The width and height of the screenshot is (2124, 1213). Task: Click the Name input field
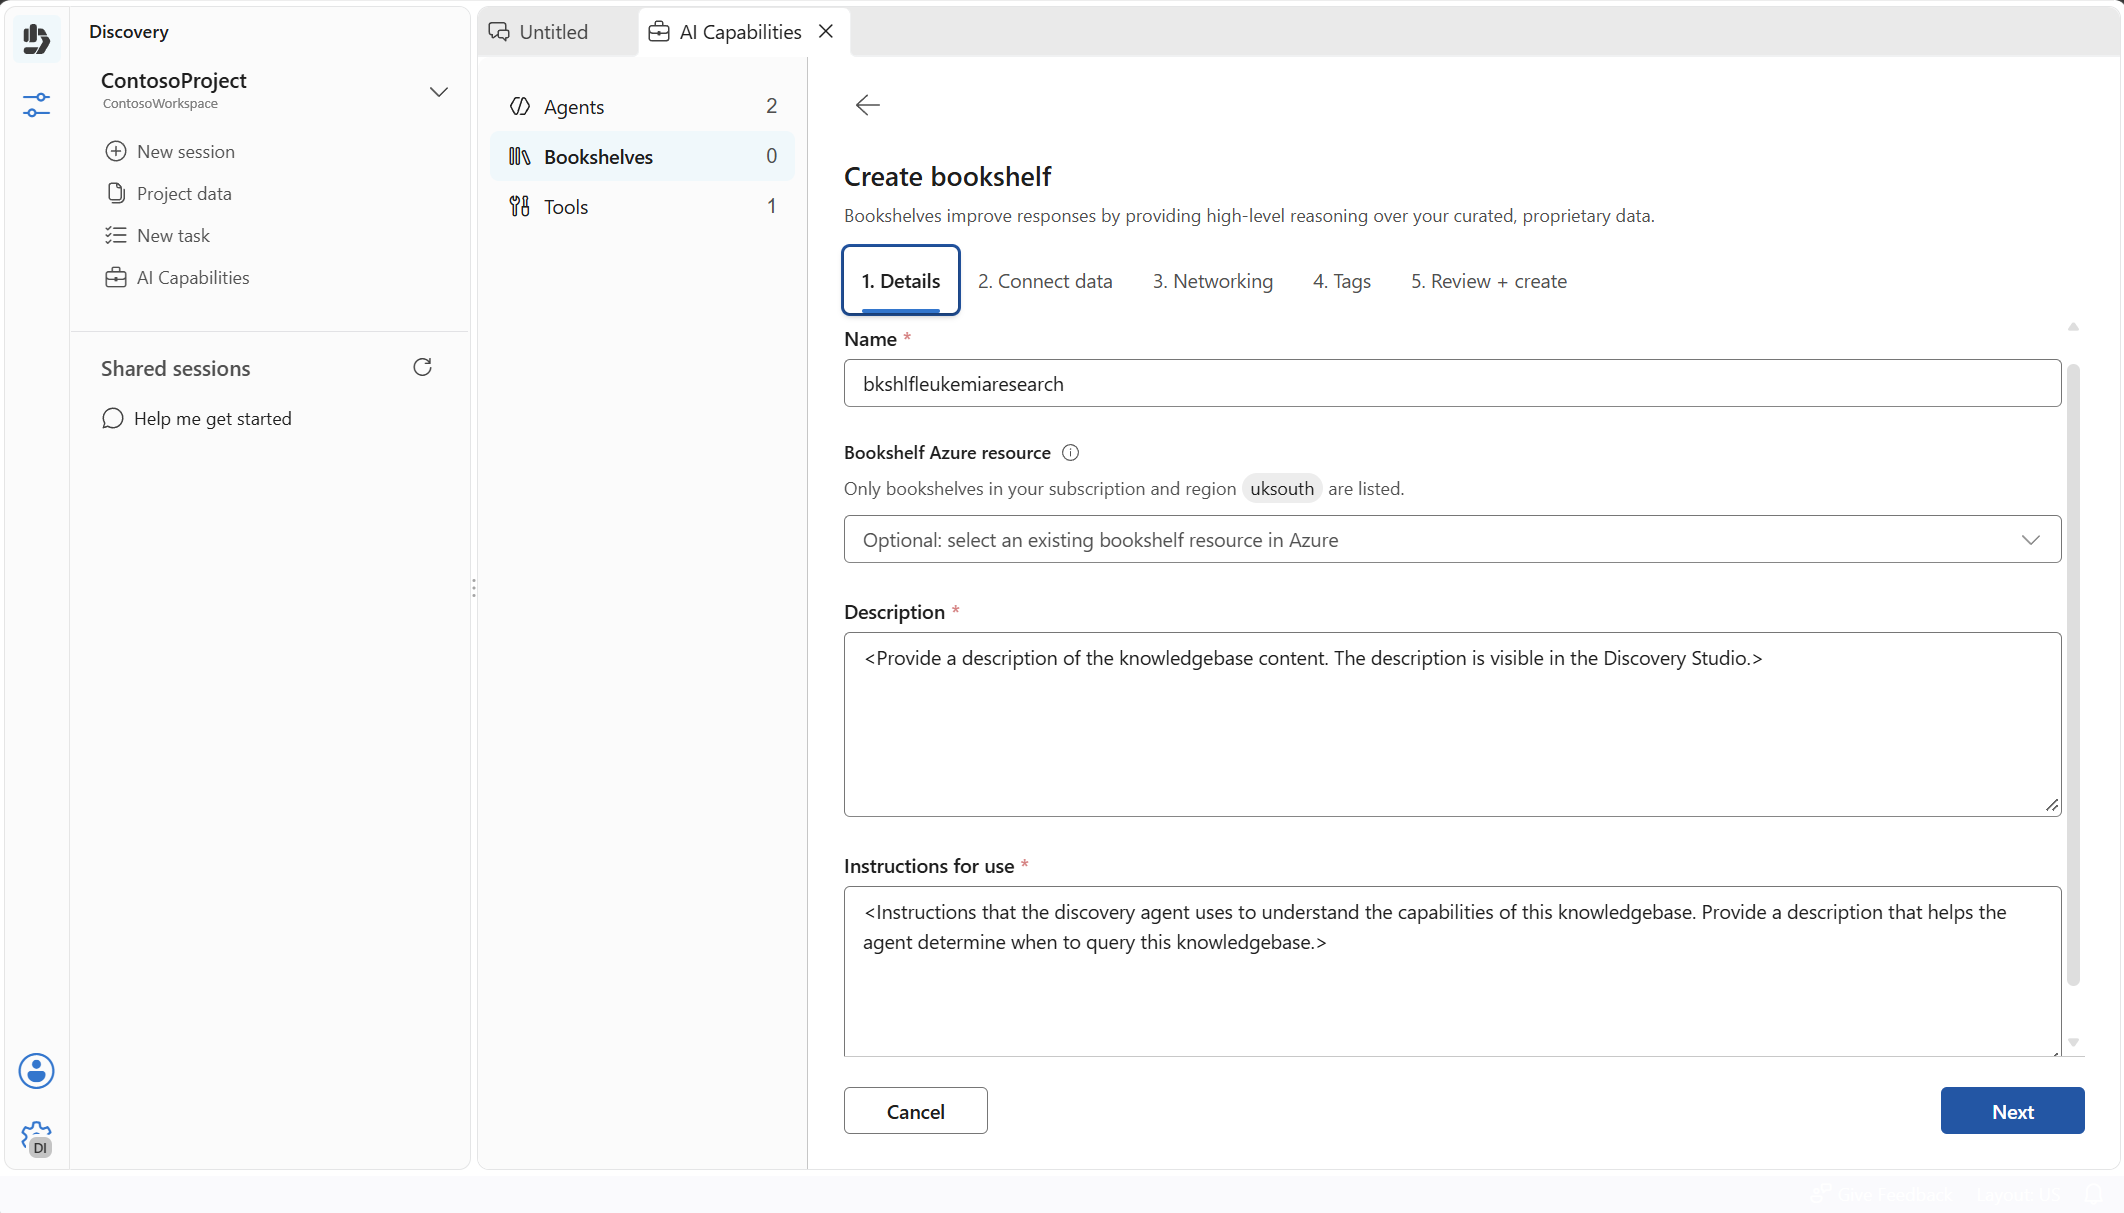tap(1452, 383)
